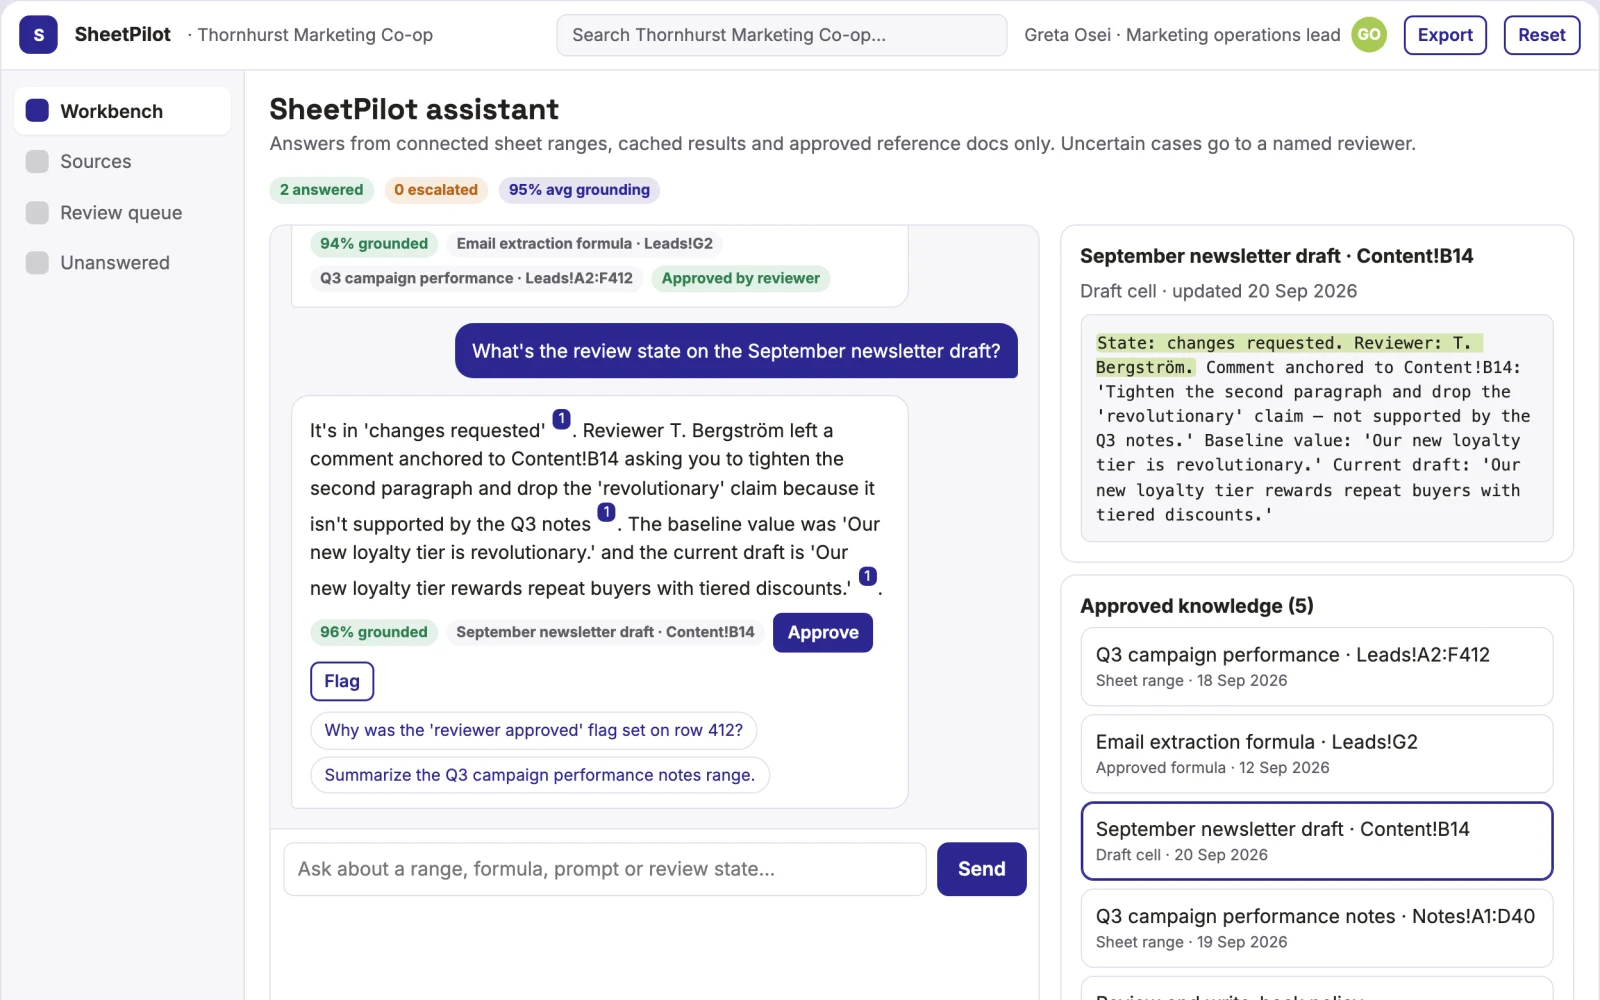1600x1000 pixels.
Task: Open citation 1 after 'Q3 notes'
Action: pyautogui.click(x=606, y=512)
